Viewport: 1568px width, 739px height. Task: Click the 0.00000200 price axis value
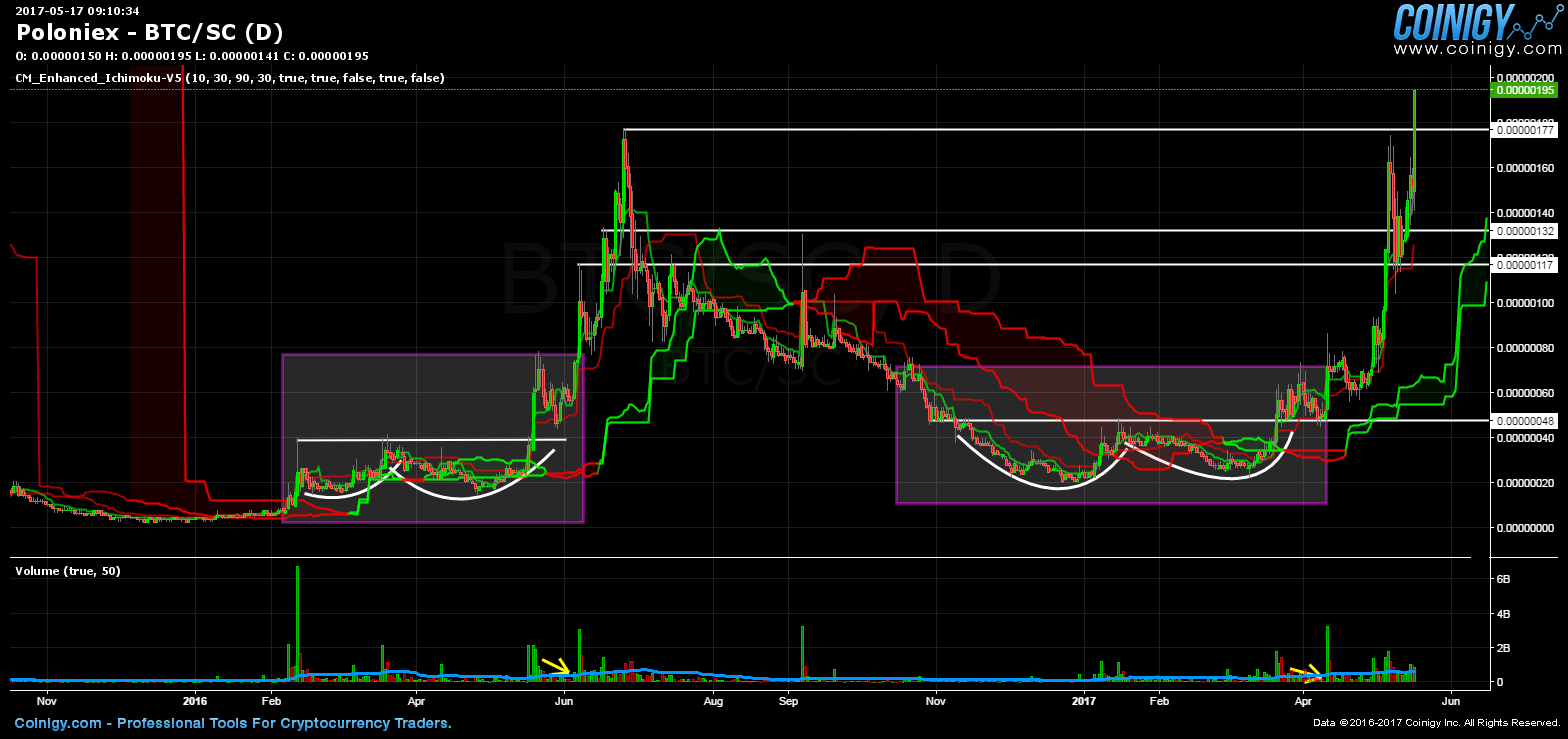click(1525, 78)
